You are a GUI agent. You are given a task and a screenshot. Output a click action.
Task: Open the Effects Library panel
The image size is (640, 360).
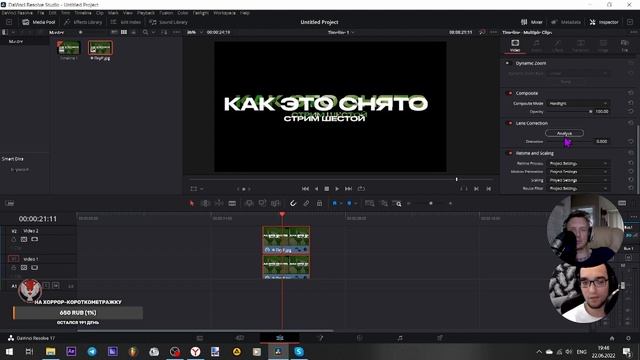pos(83,22)
